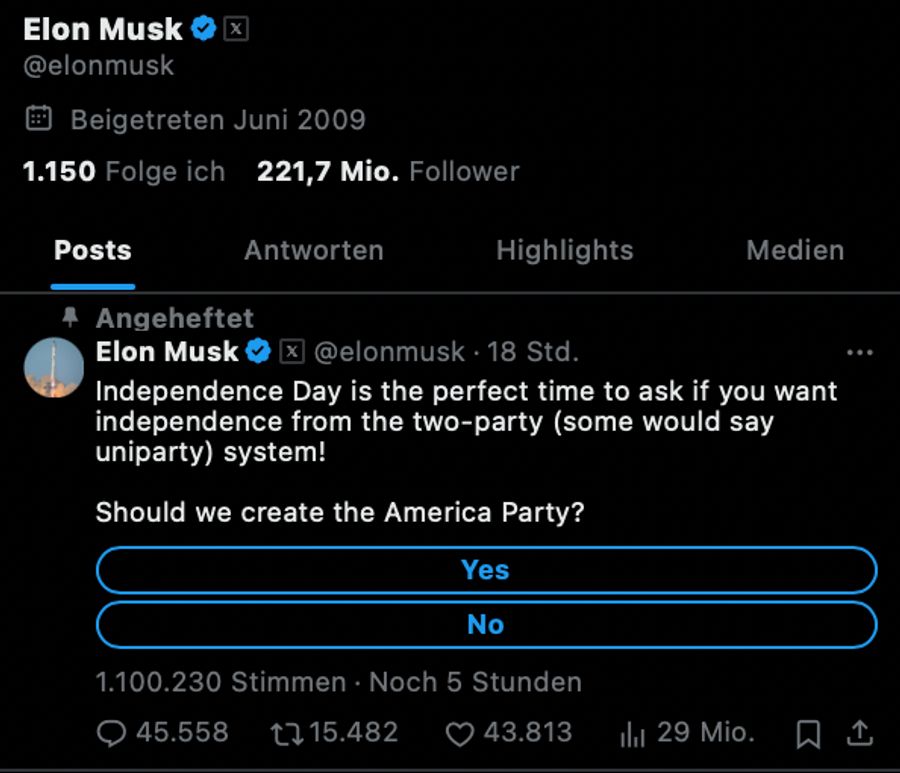900x773 pixels.
Task: Click the verified checkmark beside profile name
Action: click(204, 29)
